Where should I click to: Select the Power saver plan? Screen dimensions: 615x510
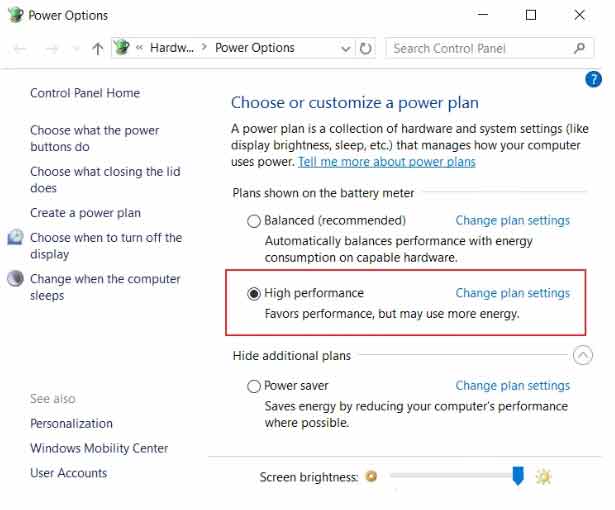pos(254,386)
